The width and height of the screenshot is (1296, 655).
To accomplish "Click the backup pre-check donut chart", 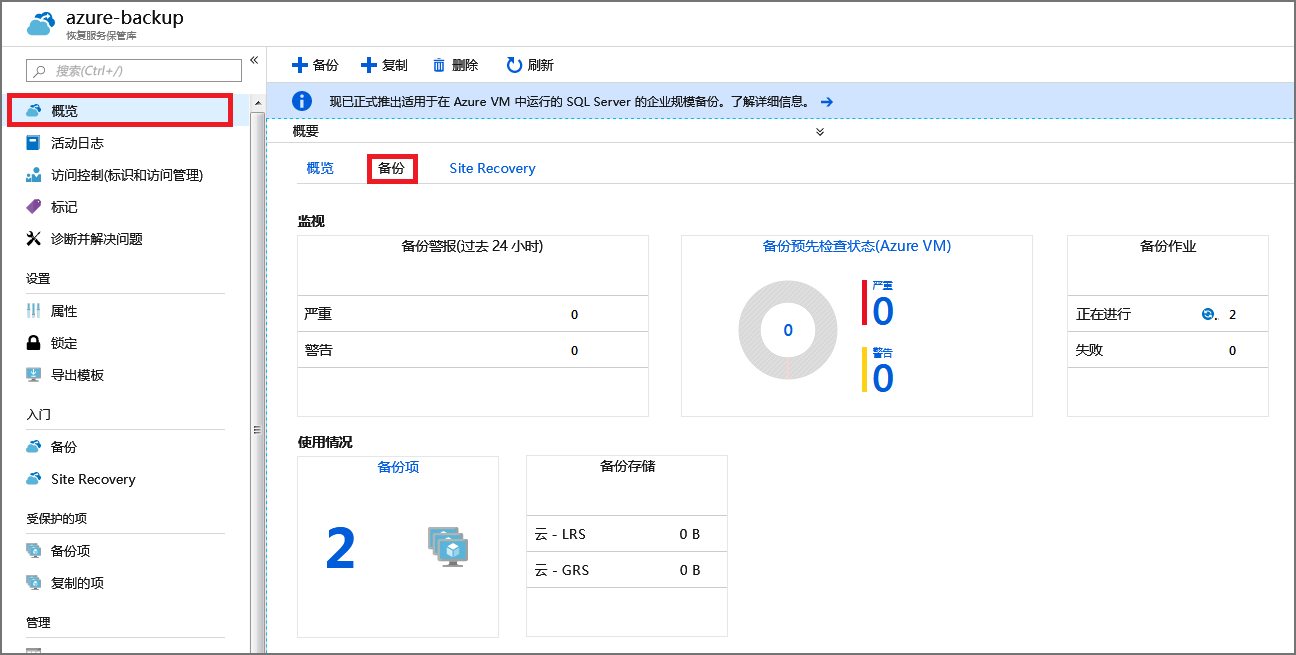I will click(787, 329).
